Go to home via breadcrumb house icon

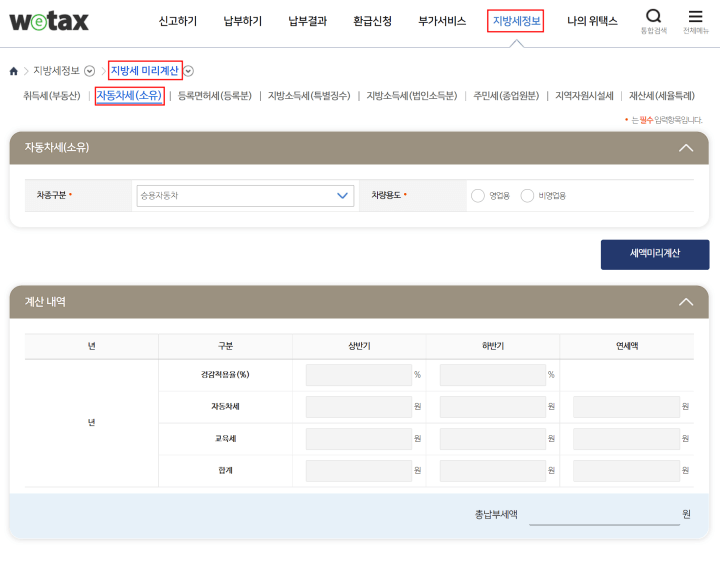[13, 71]
